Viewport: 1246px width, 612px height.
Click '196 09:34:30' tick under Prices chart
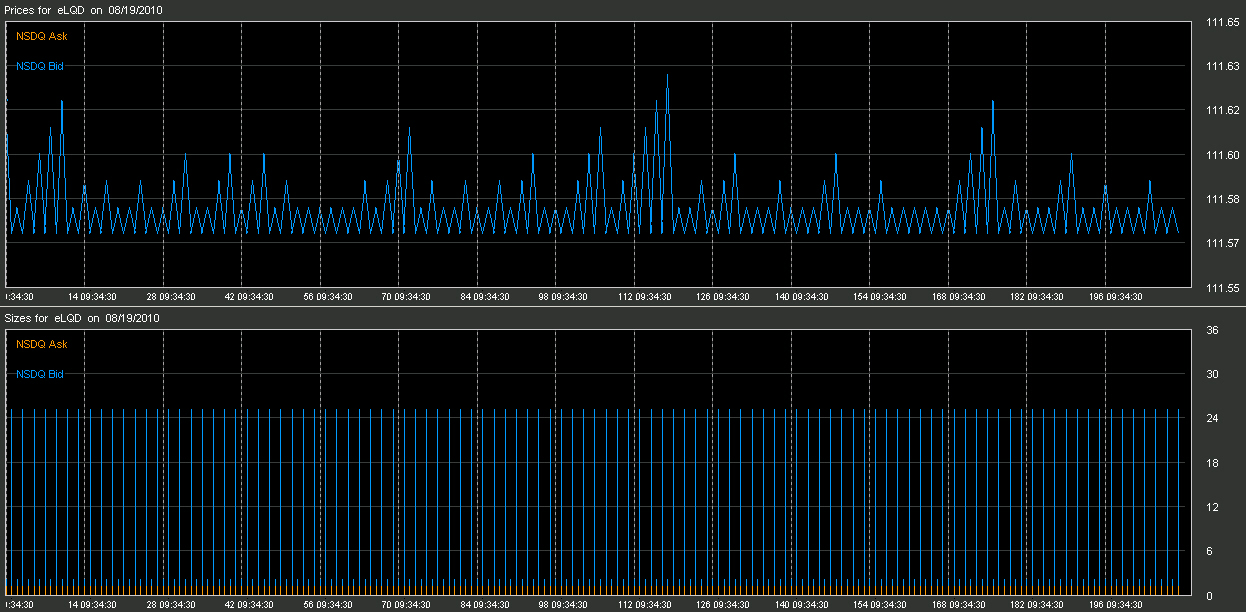pyautogui.click(x=1116, y=297)
